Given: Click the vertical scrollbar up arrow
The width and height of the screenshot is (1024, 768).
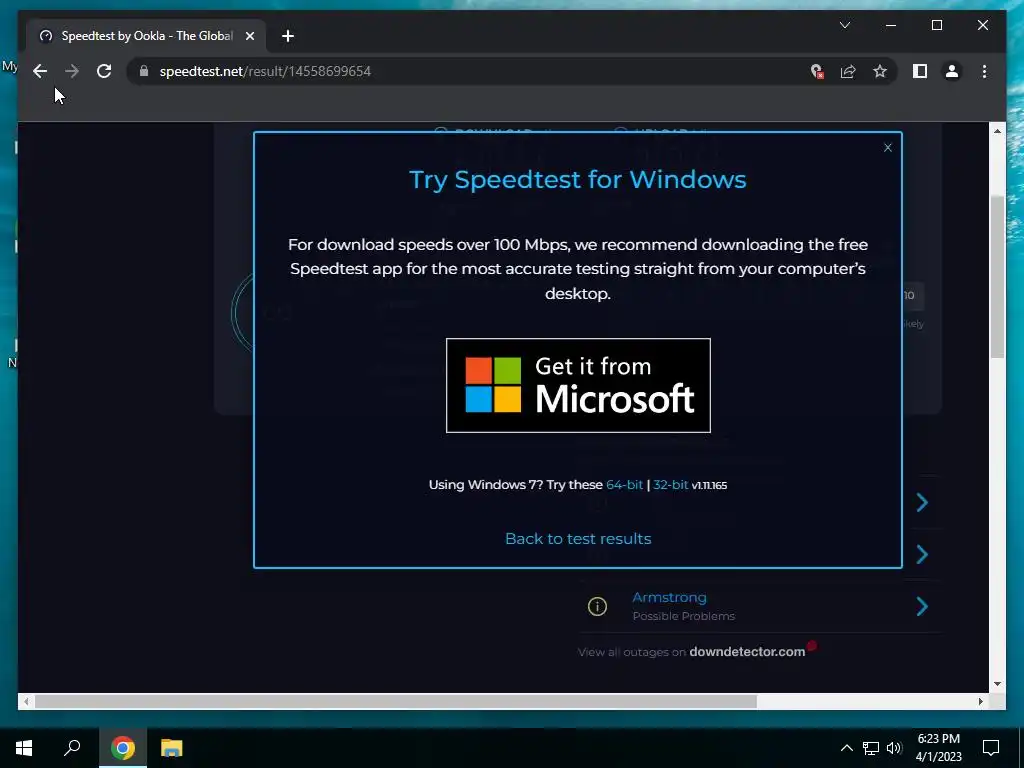Looking at the screenshot, I should [997, 131].
